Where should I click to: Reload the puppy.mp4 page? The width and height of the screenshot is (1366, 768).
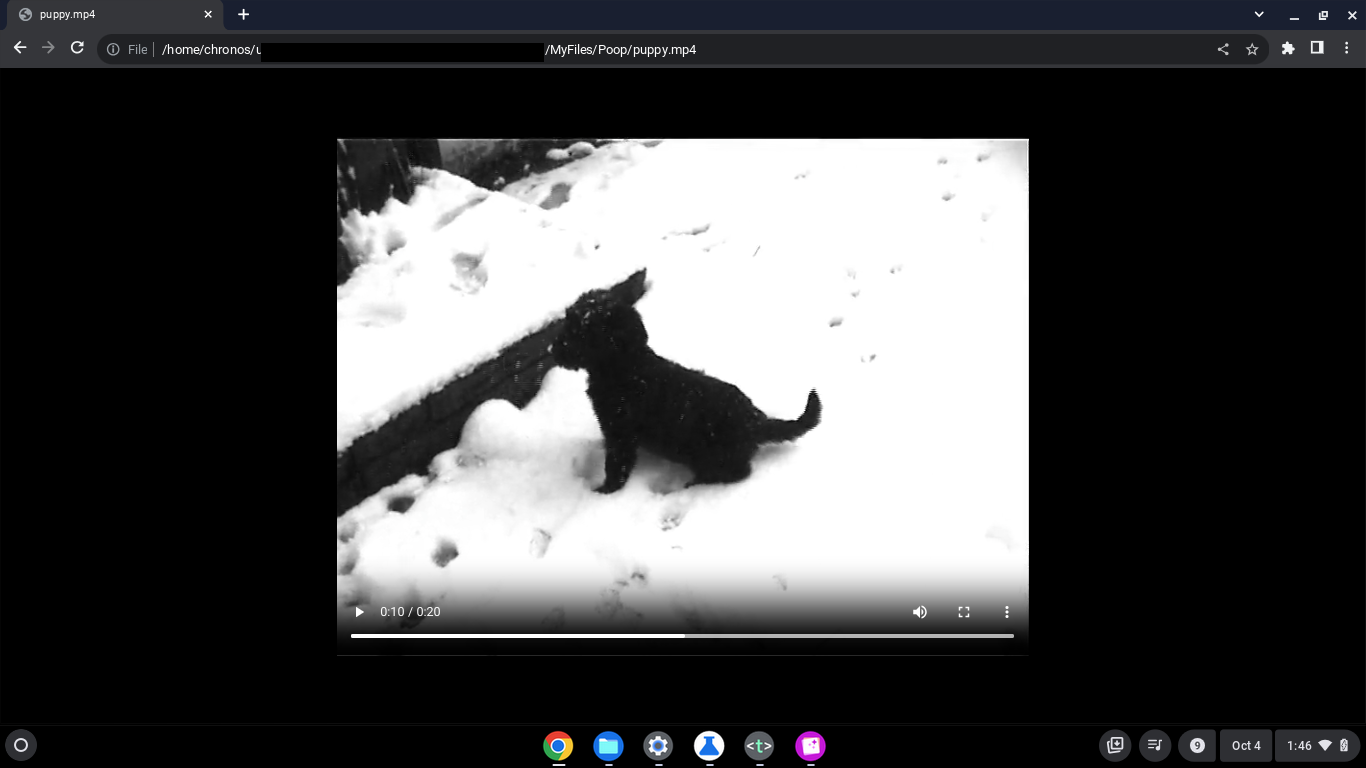(x=77, y=47)
